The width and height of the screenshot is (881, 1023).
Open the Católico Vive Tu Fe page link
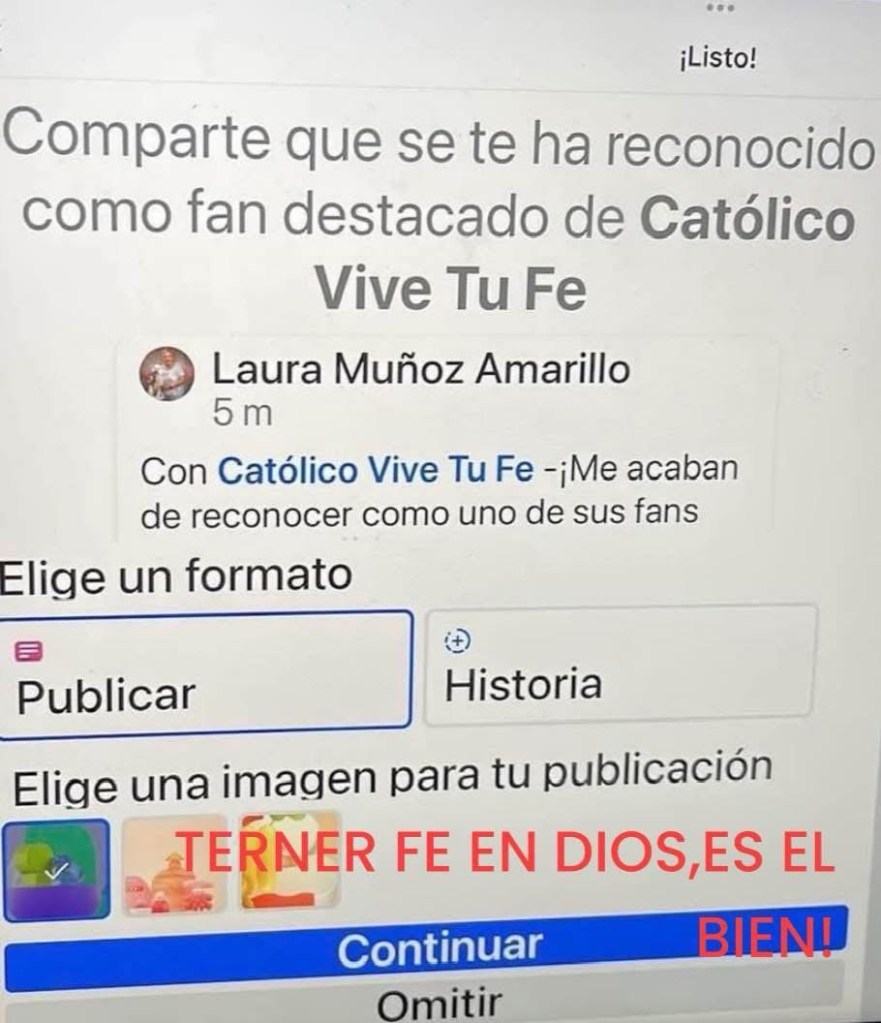click(x=376, y=470)
